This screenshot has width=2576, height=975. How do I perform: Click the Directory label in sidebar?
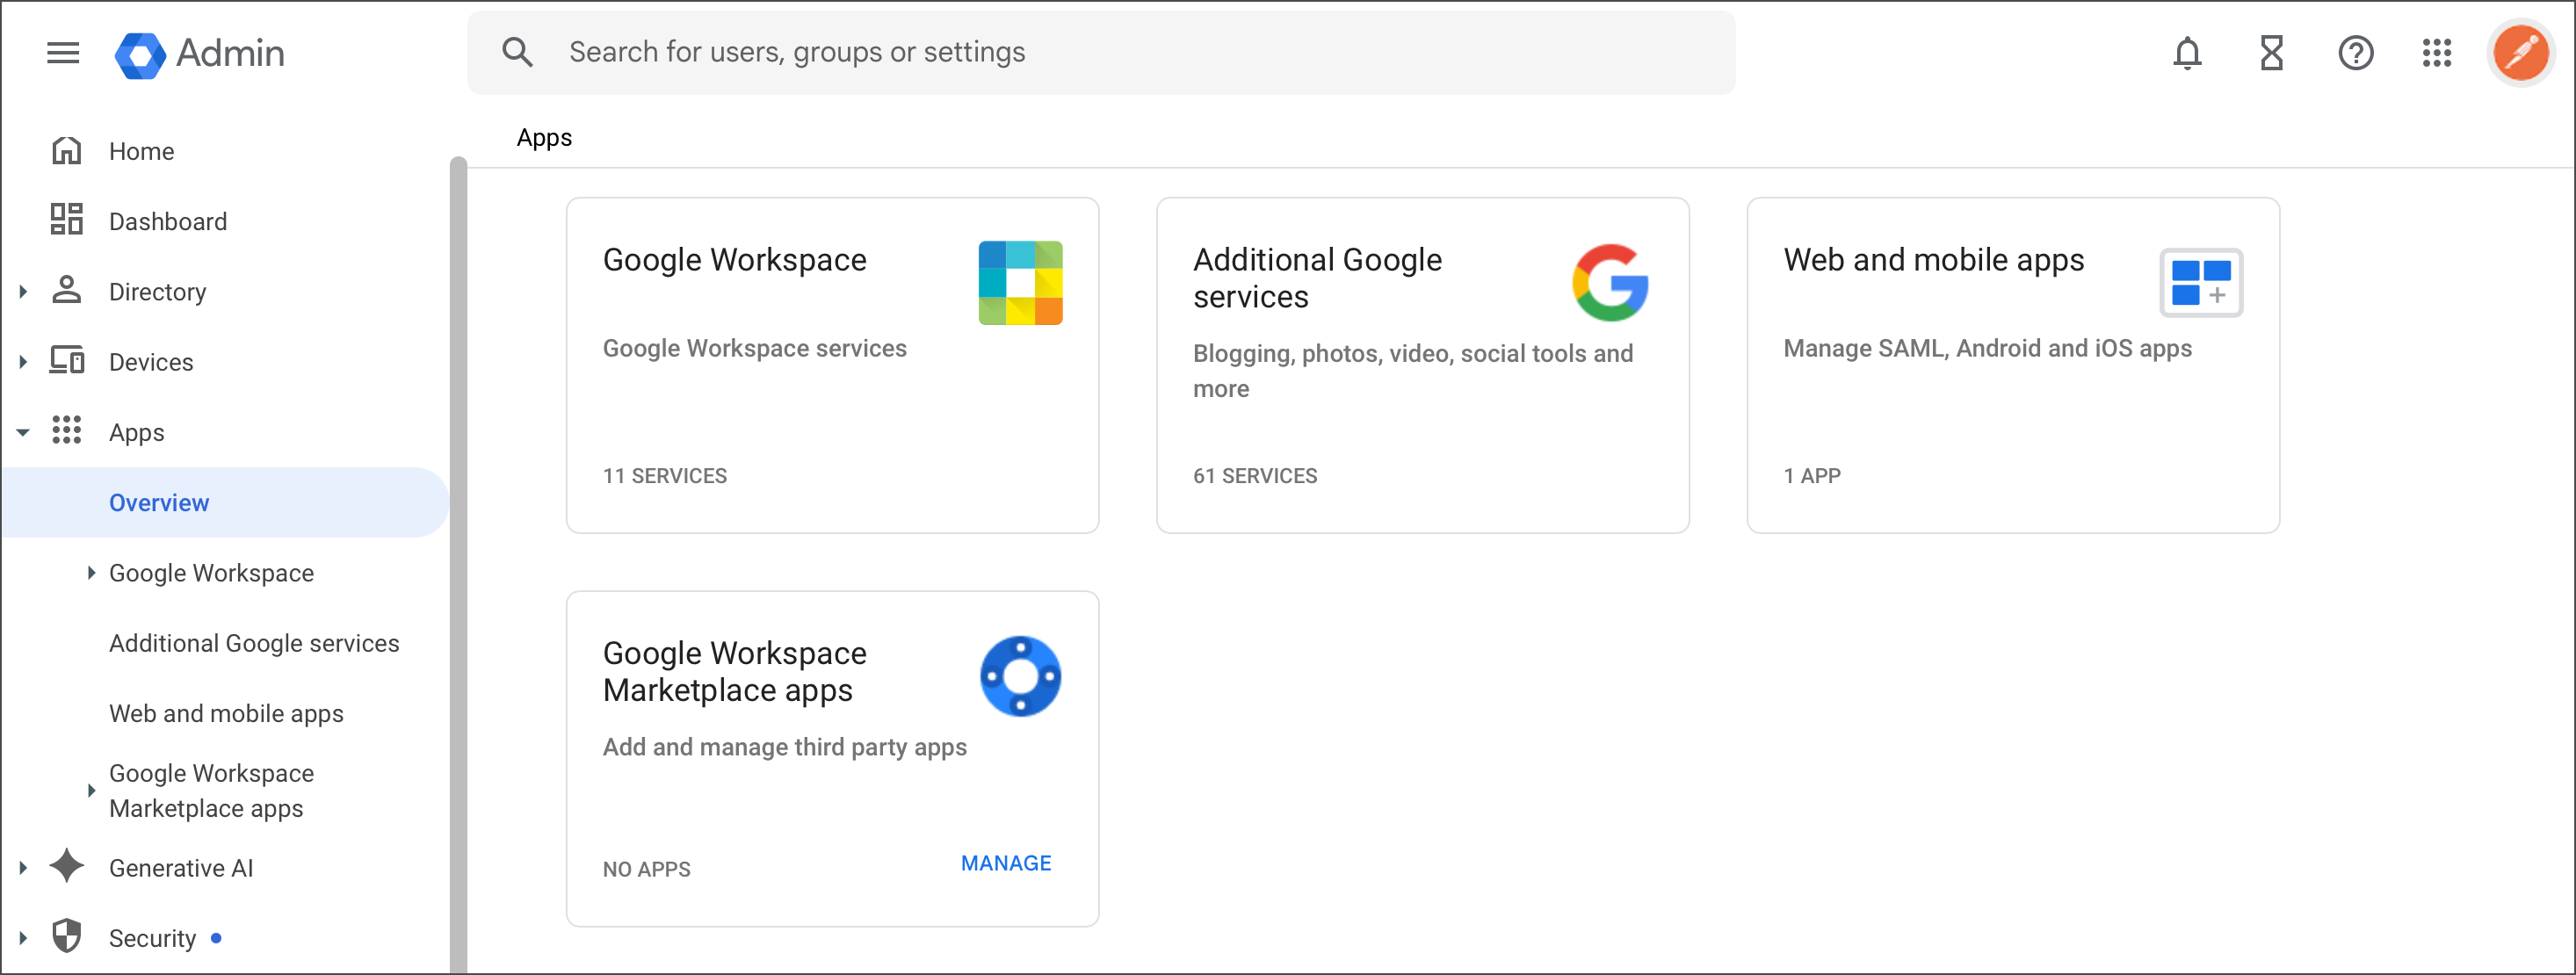[157, 291]
